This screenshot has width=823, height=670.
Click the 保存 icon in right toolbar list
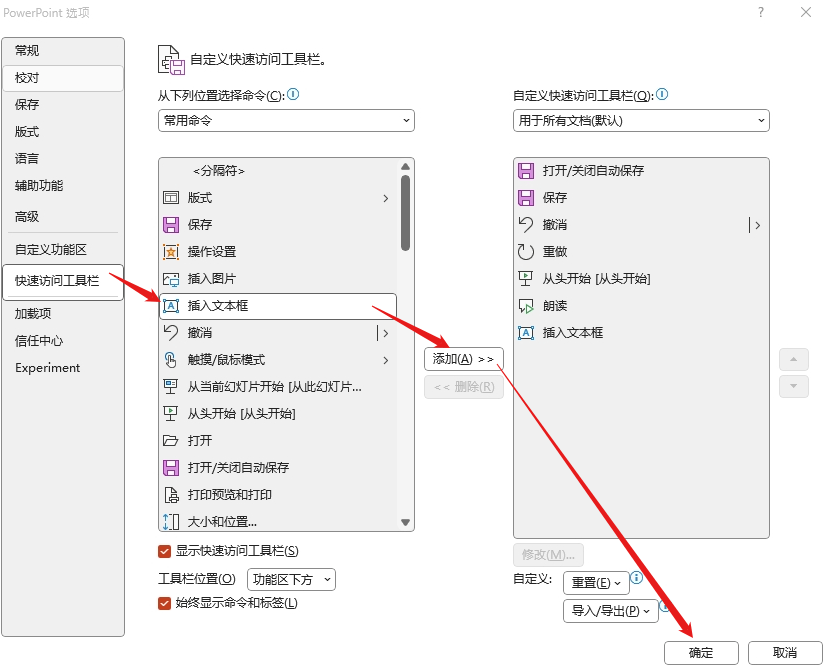coord(526,198)
